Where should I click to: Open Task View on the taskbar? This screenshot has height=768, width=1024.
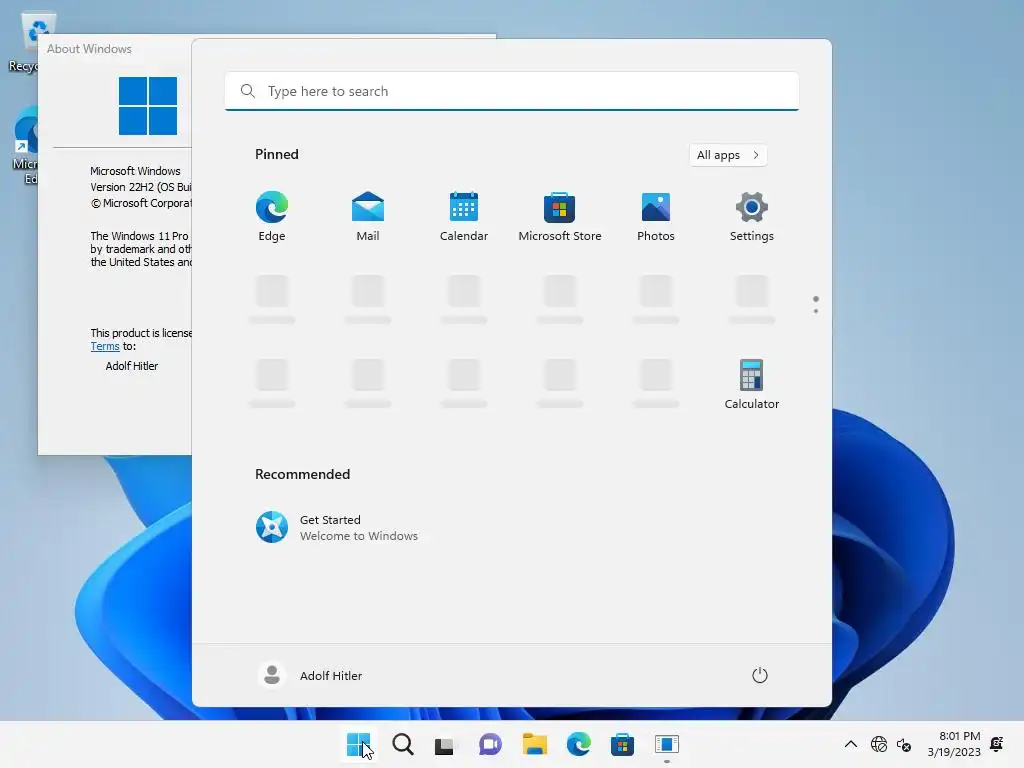[x=445, y=744]
